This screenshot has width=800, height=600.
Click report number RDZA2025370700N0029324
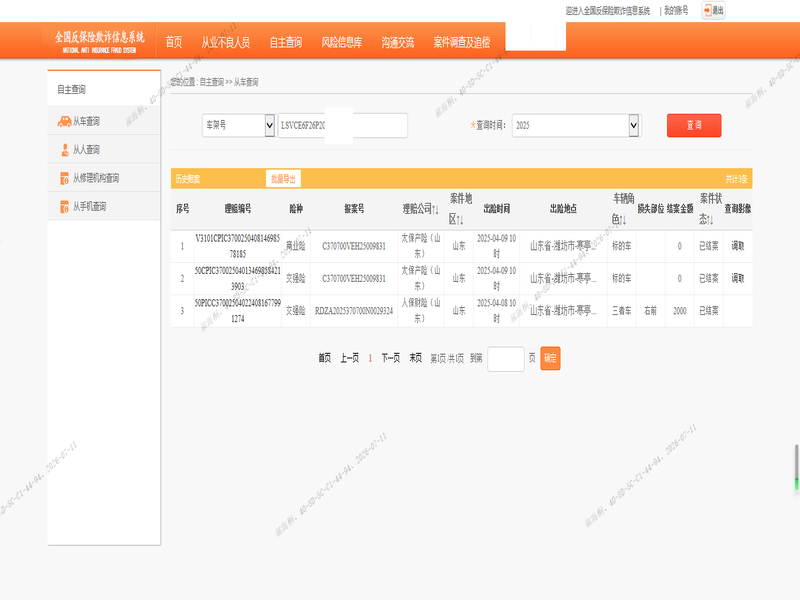tap(354, 310)
